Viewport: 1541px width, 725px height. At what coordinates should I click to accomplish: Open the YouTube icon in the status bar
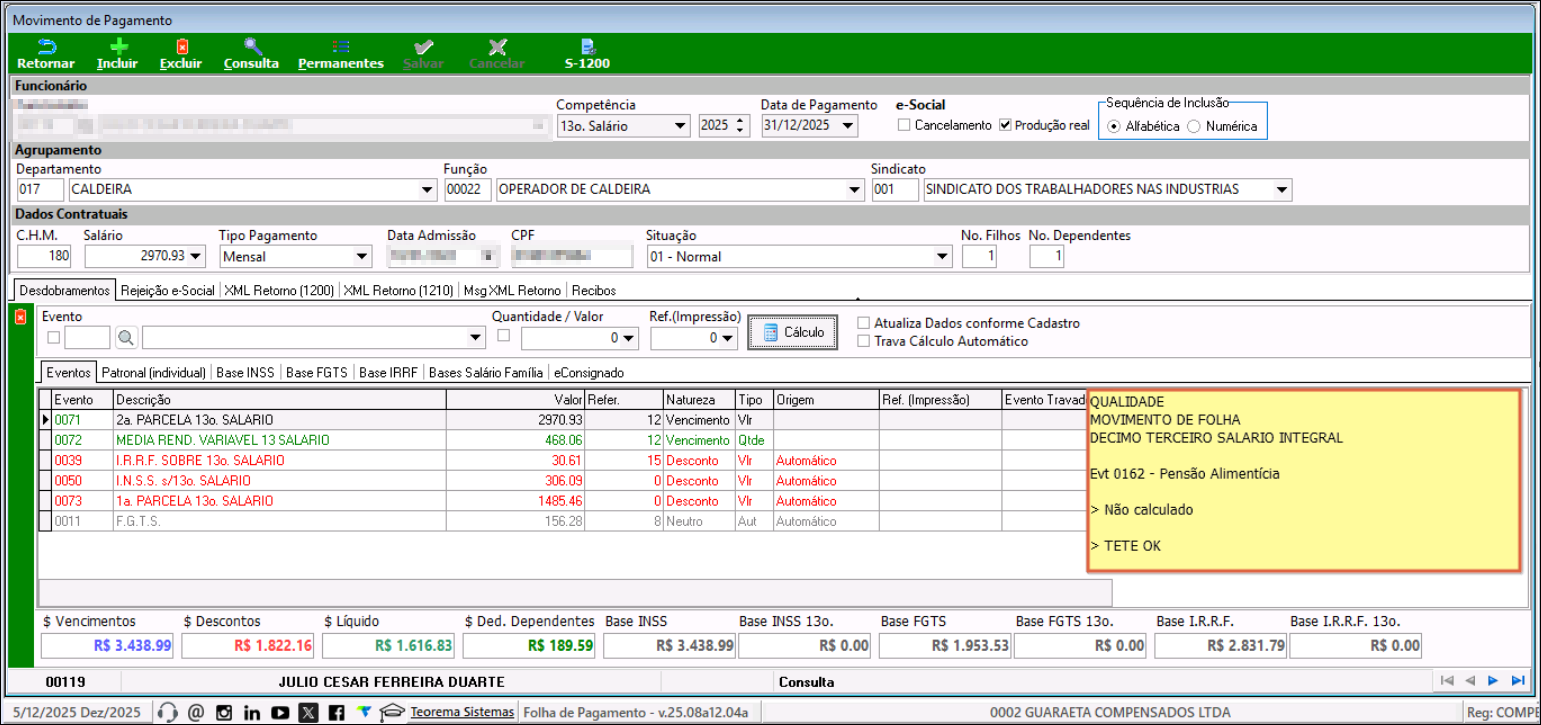coord(280,712)
